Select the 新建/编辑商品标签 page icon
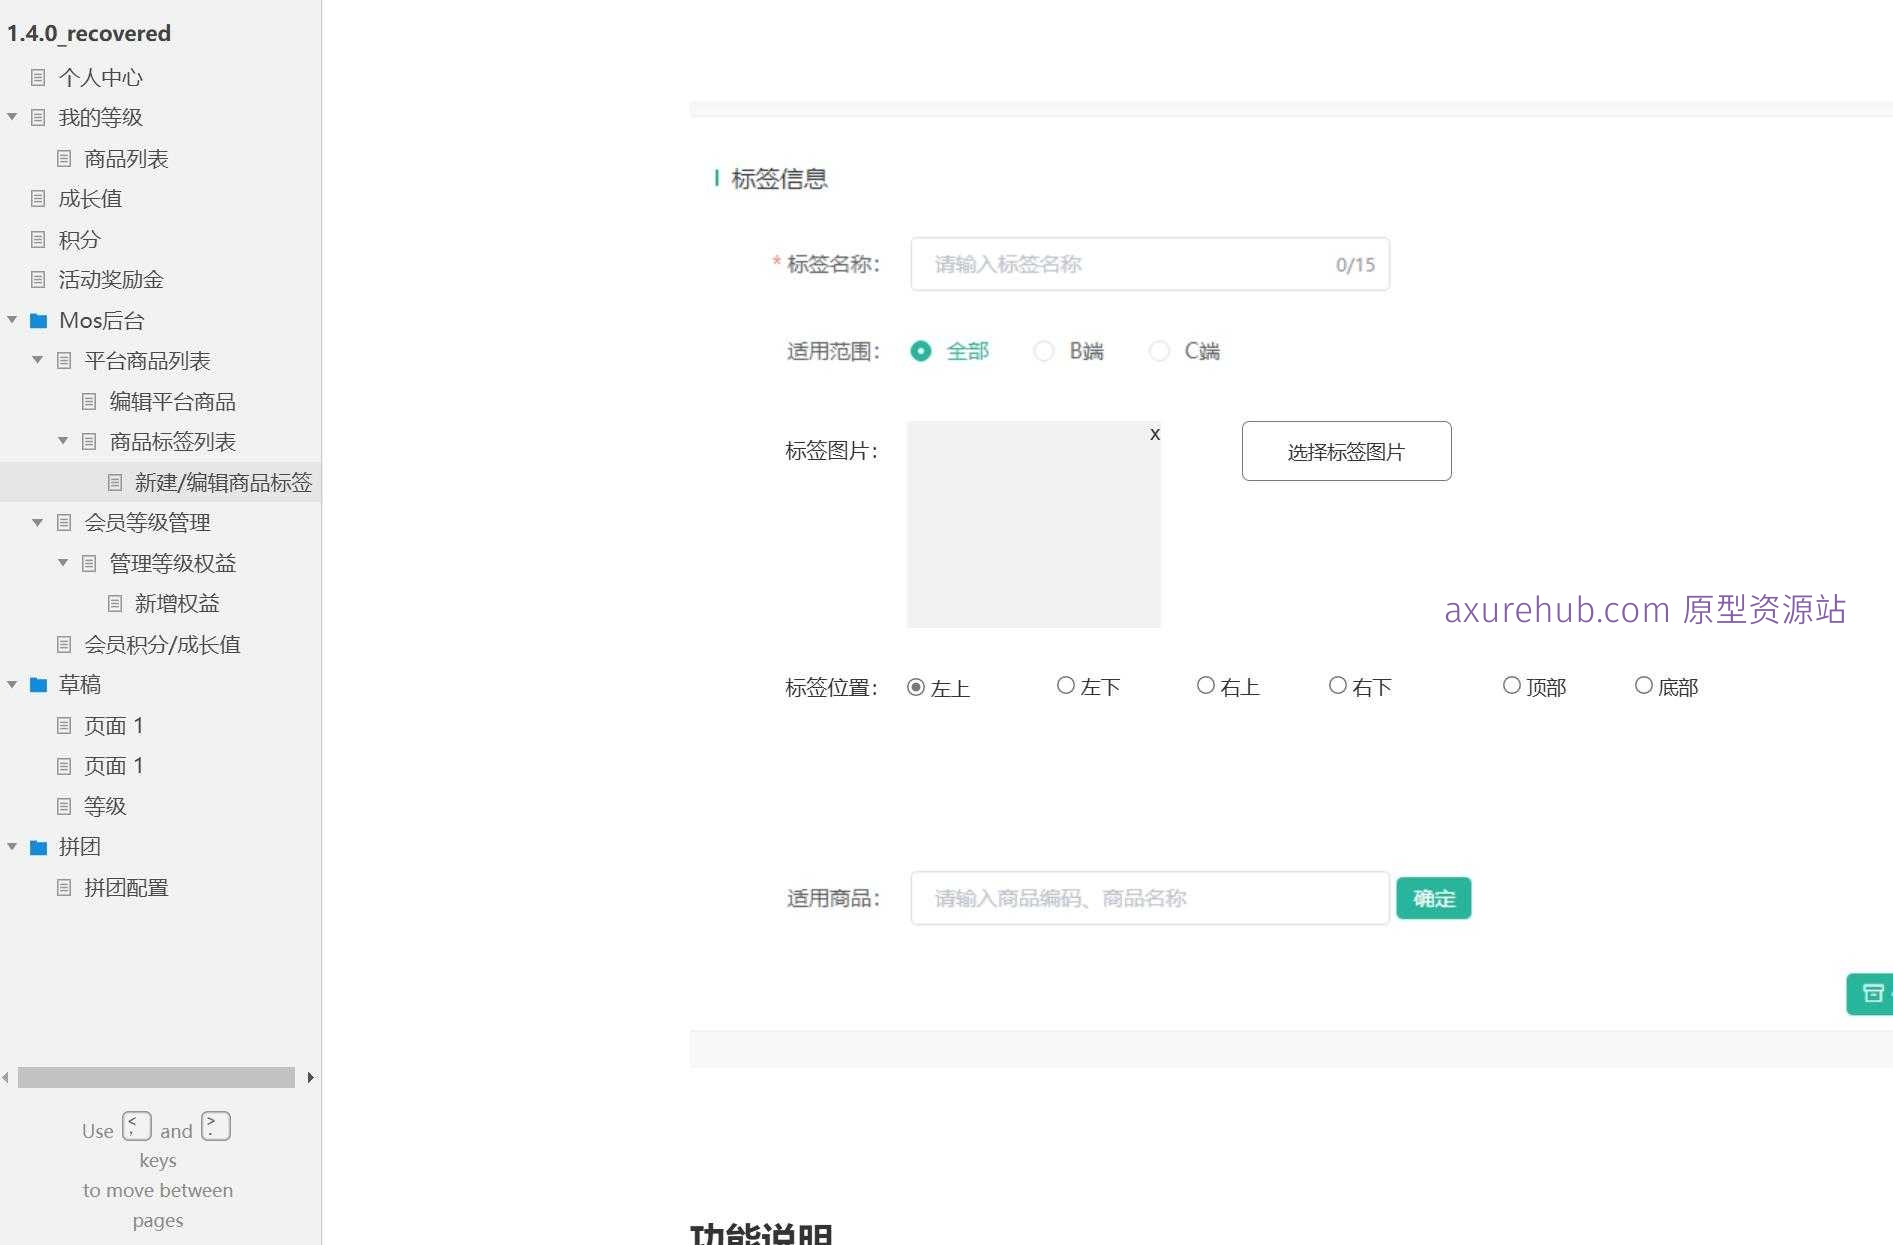1893x1245 pixels. click(113, 482)
